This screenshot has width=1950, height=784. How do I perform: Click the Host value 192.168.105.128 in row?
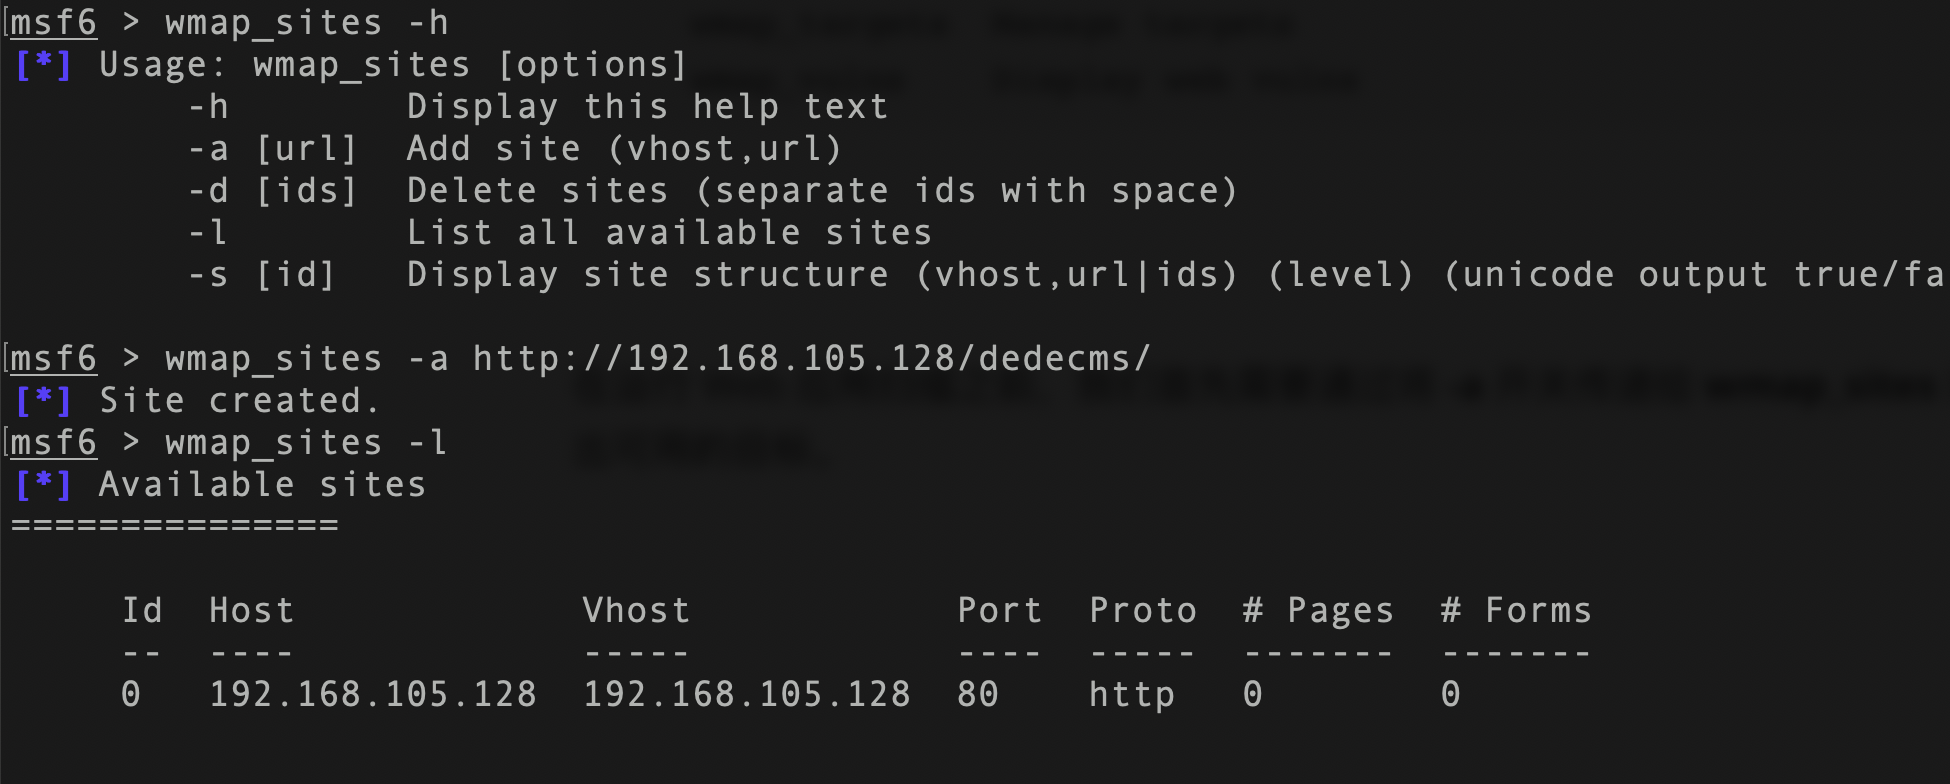click(372, 695)
